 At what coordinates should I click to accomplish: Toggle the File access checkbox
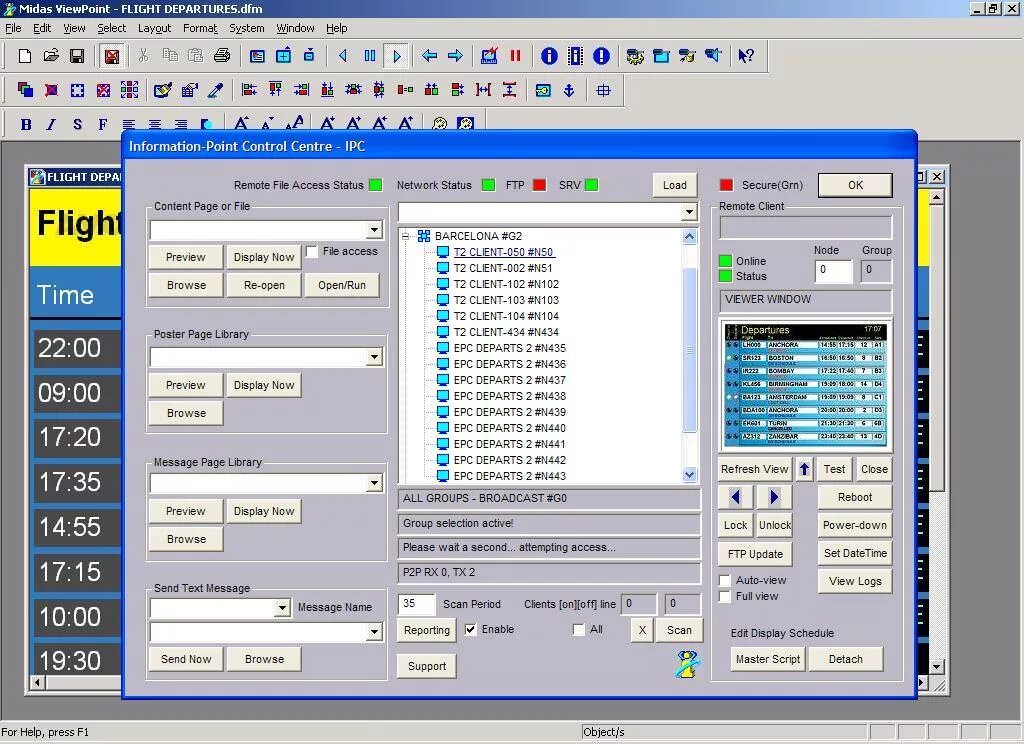(x=312, y=251)
